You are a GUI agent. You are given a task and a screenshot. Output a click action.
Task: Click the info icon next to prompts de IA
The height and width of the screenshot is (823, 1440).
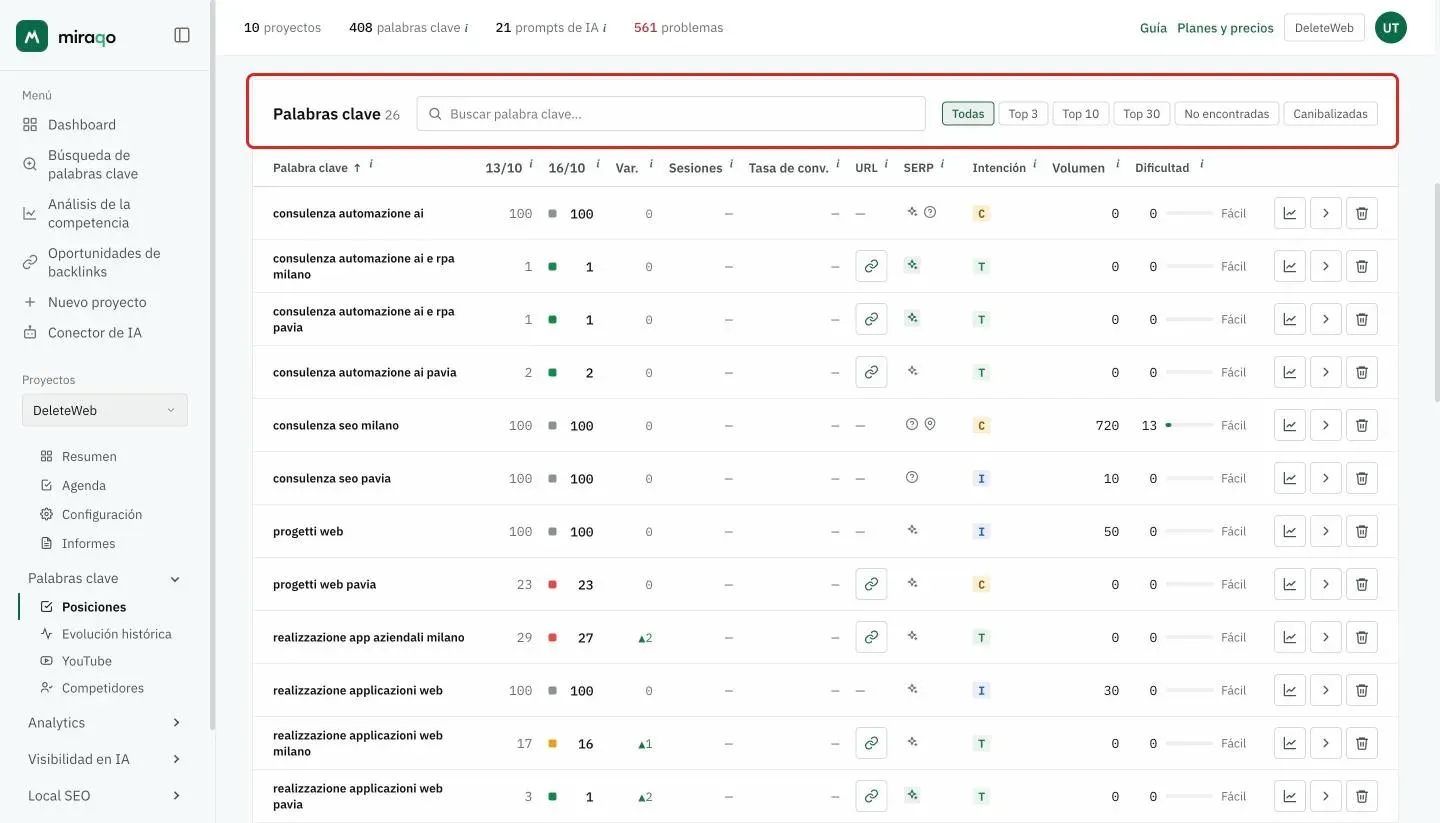[604, 28]
